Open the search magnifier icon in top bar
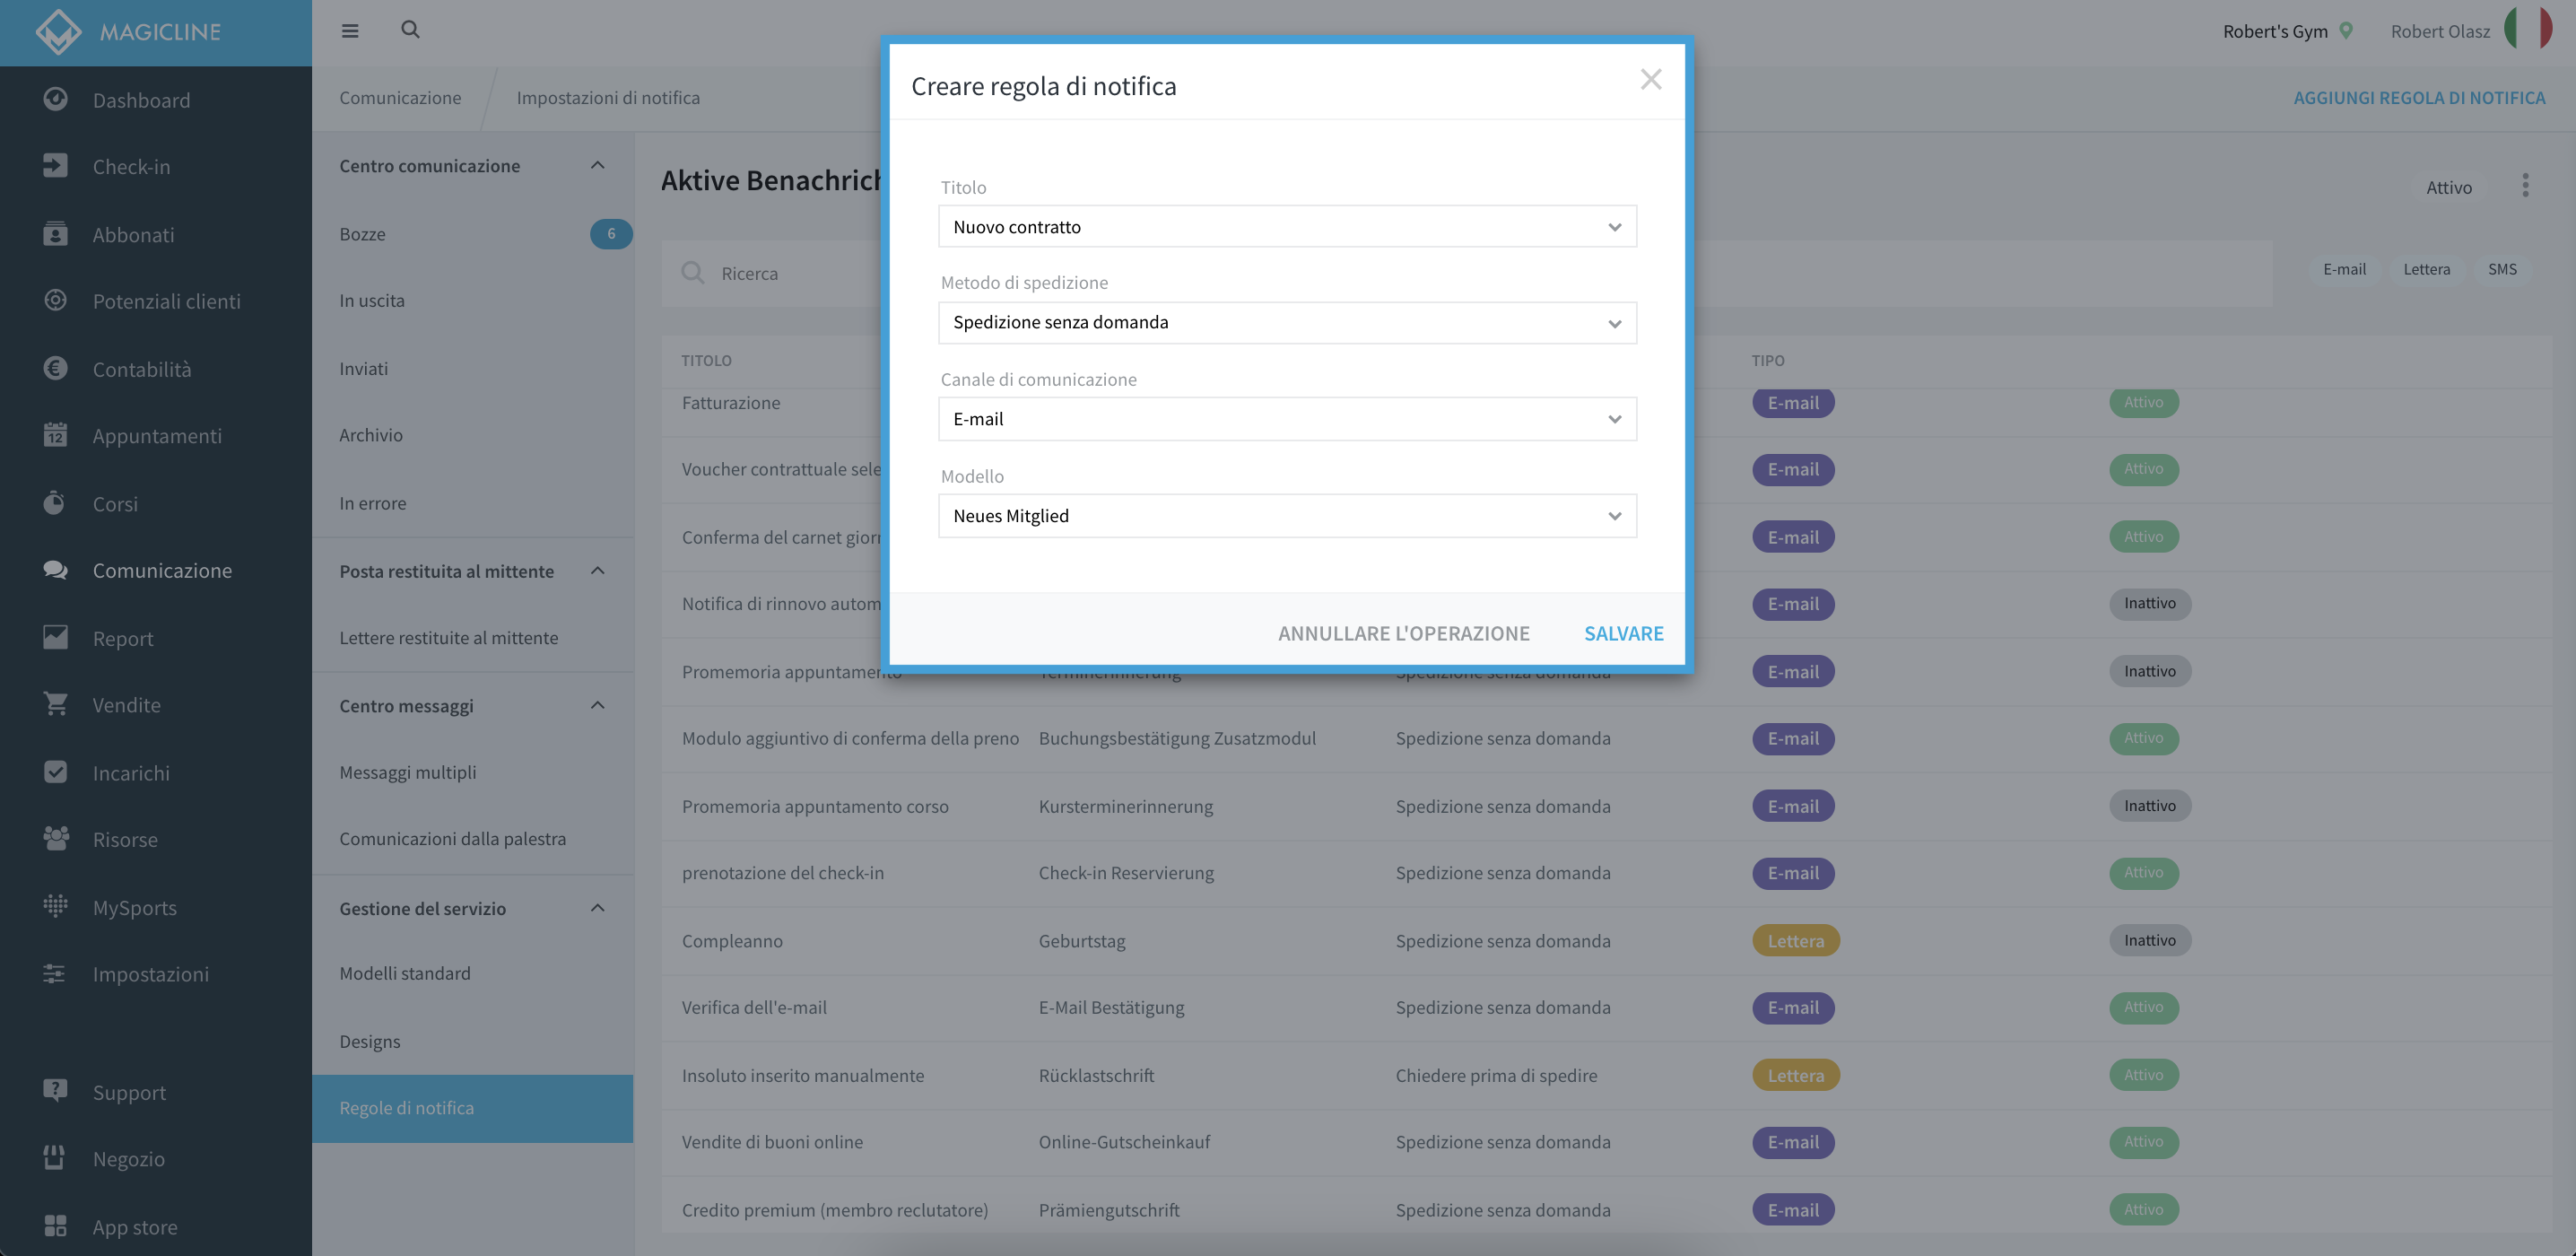The height and width of the screenshot is (1256, 2576). tap(410, 30)
